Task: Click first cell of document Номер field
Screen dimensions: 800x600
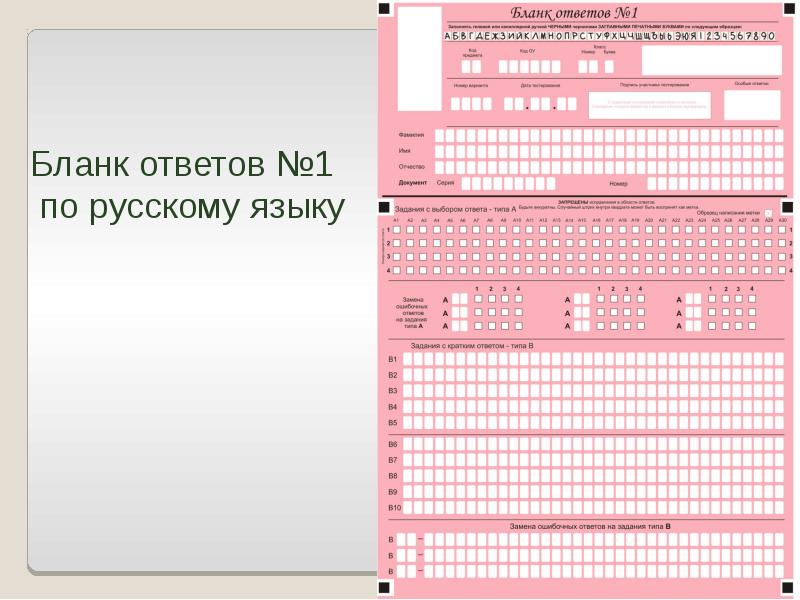Action: (652, 184)
